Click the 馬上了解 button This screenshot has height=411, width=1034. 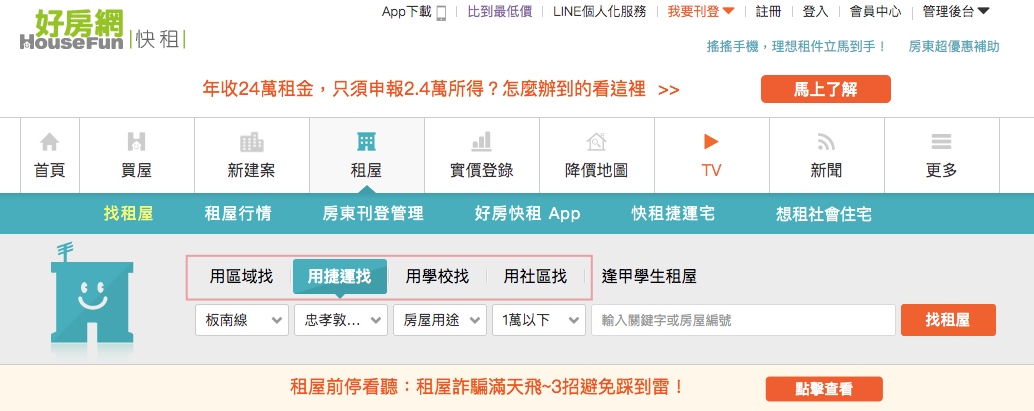coord(825,89)
